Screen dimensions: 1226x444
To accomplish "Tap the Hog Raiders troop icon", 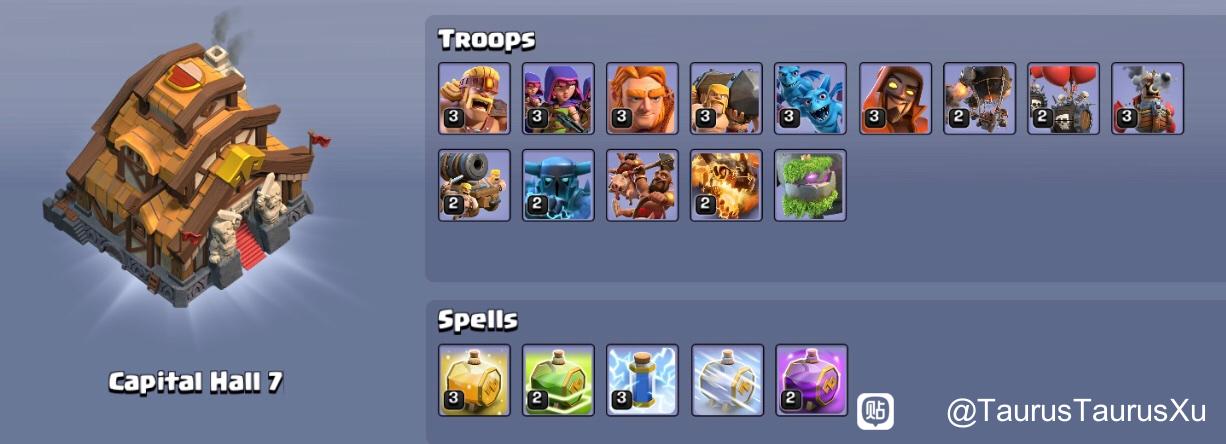I will click(643, 185).
